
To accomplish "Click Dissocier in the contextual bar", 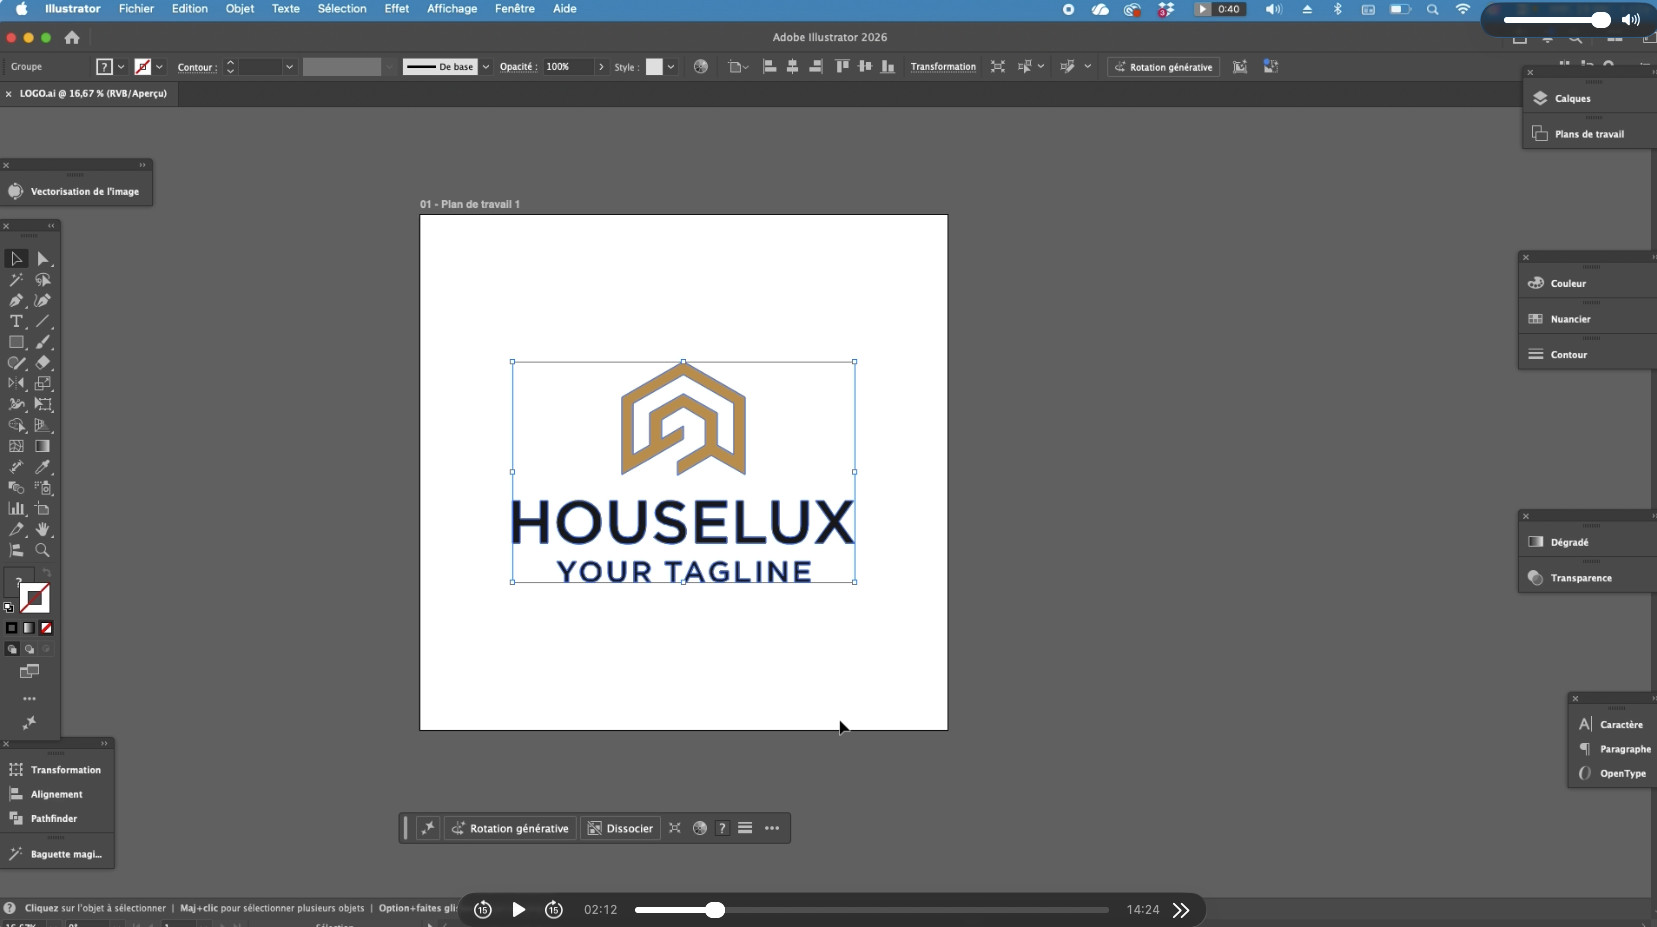I will 620,828.
